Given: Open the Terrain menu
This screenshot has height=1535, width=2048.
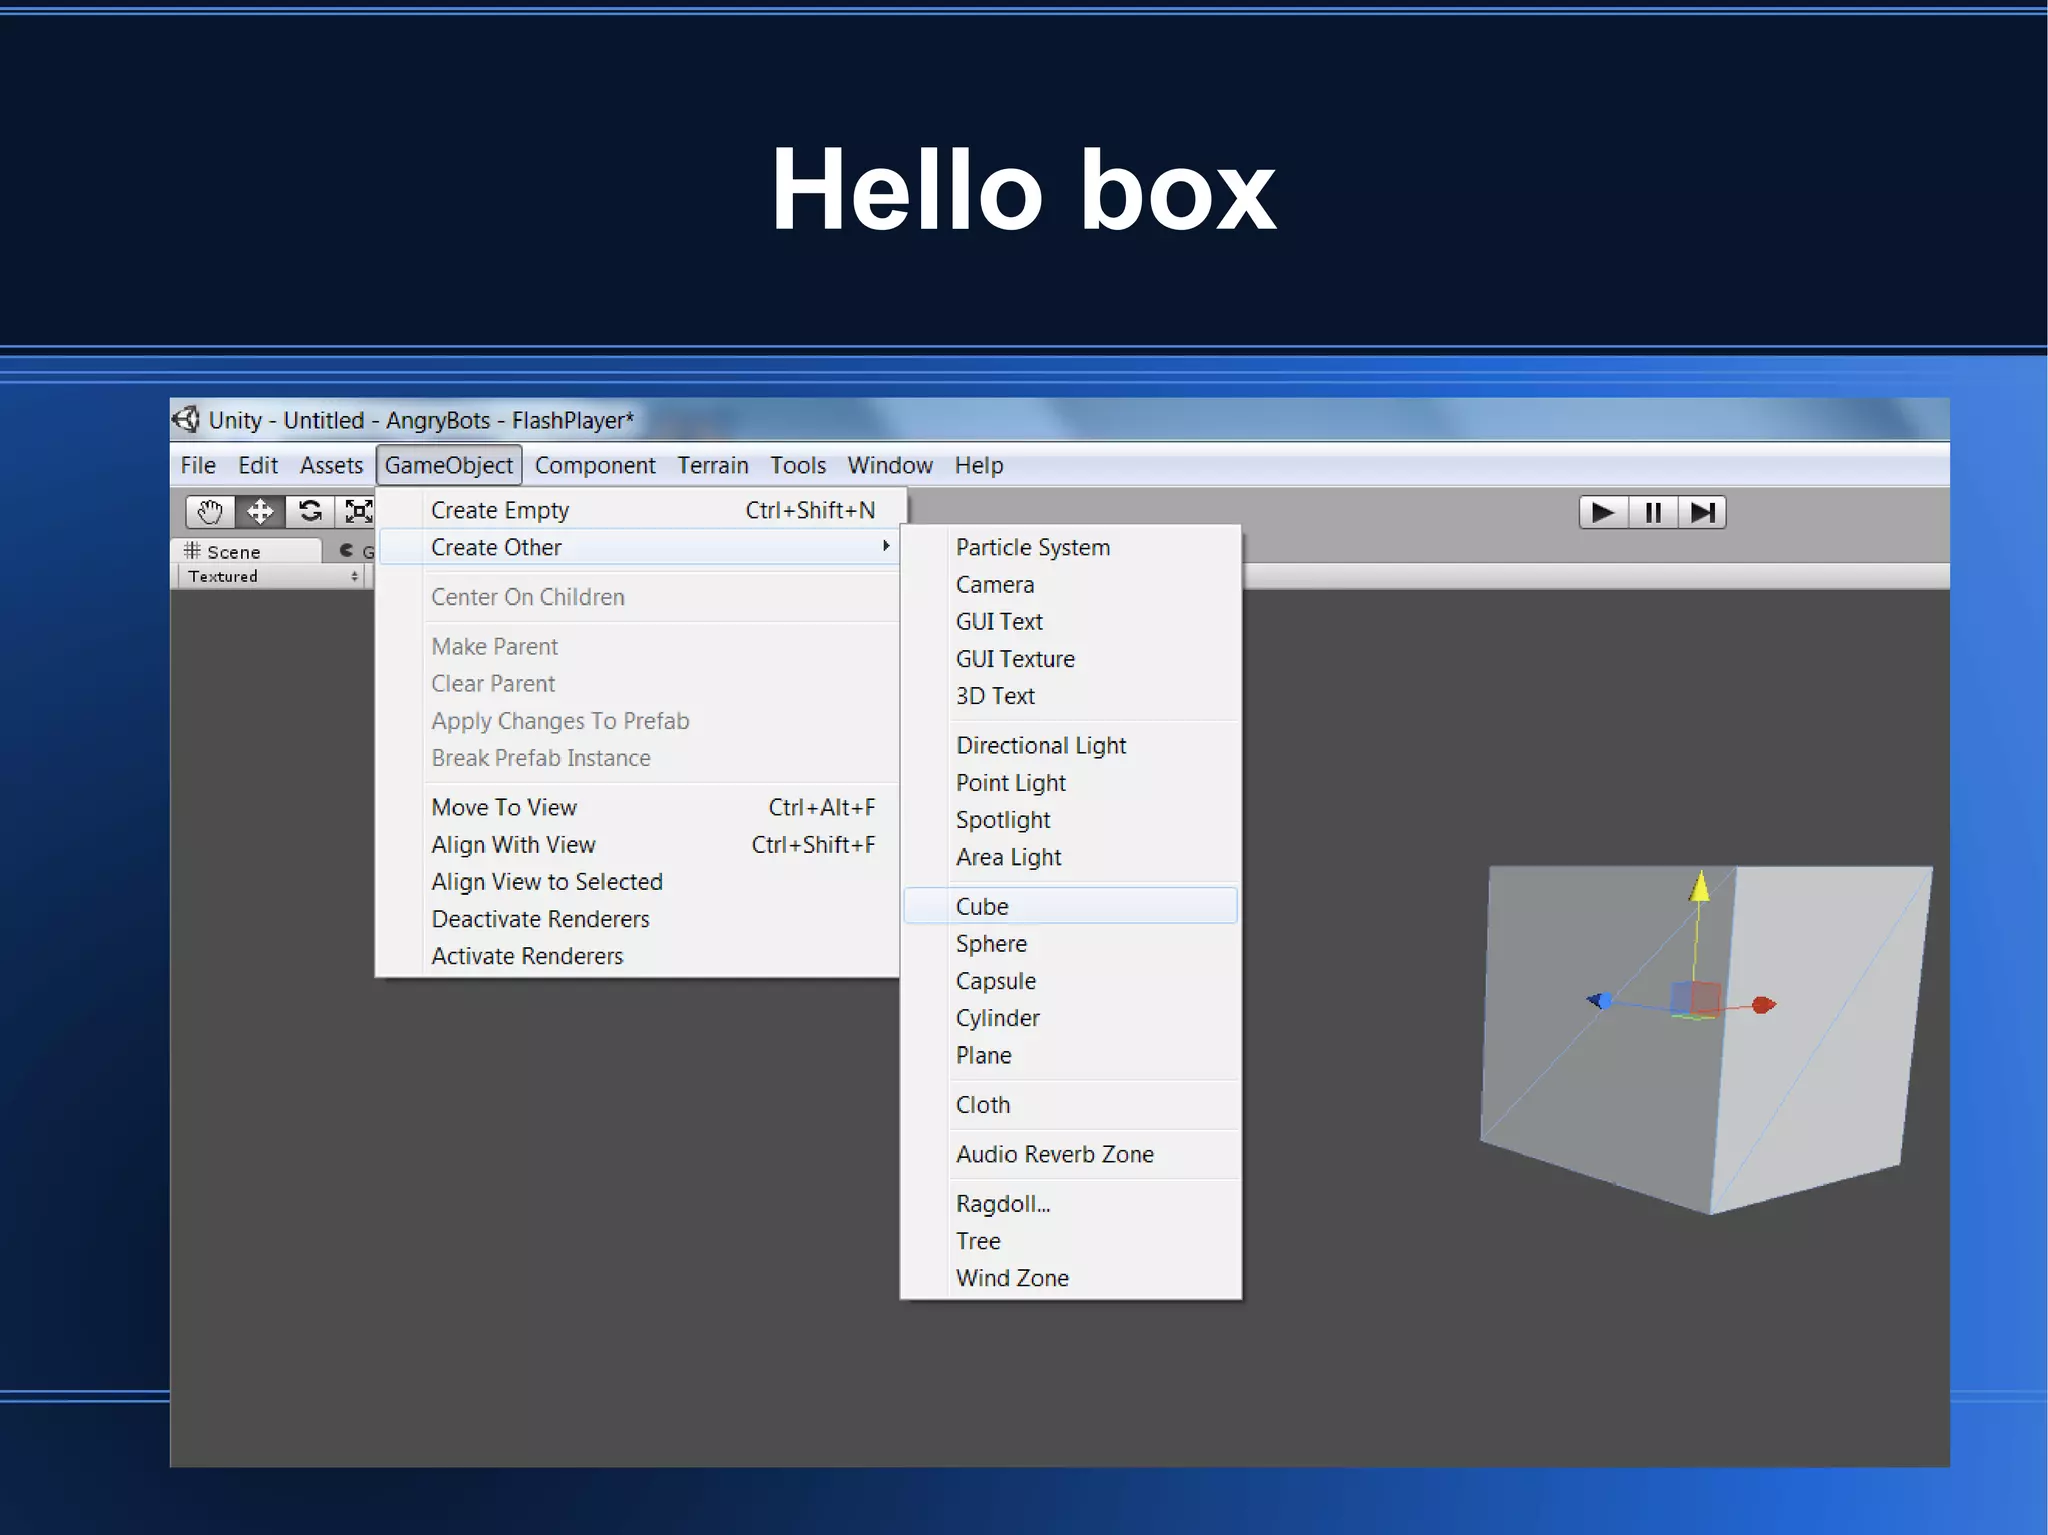Looking at the screenshot, I should click(713, 465).
